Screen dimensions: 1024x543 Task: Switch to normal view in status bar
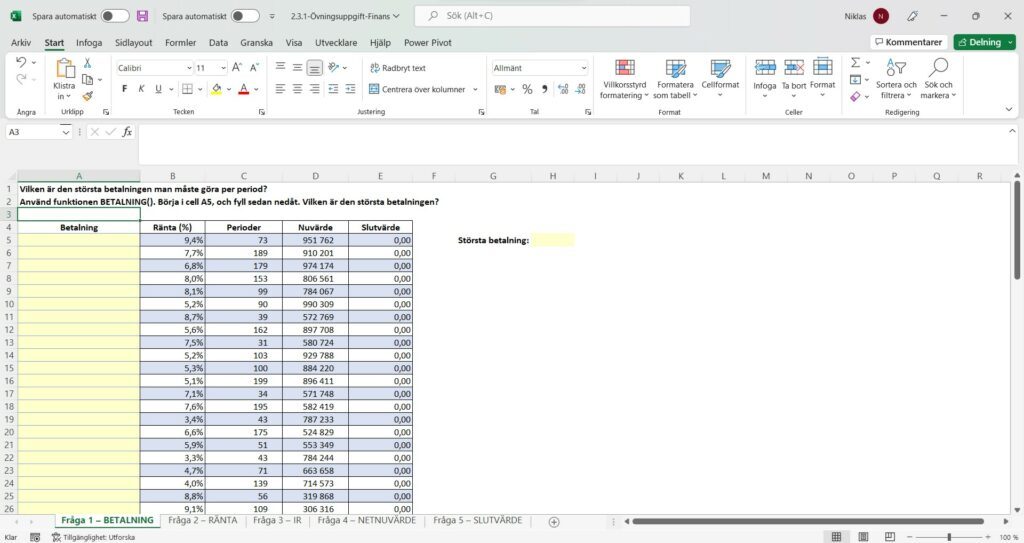click(x=836, y=536)
